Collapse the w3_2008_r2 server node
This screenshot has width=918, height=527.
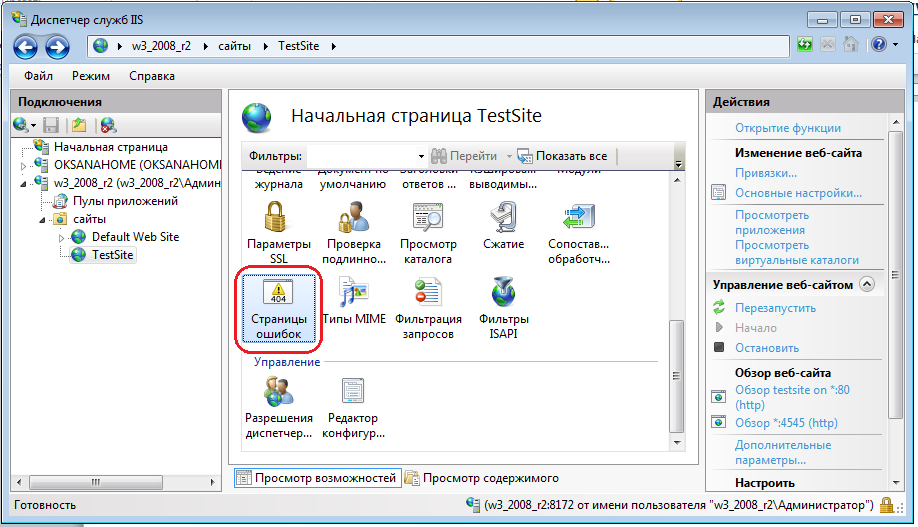click(23, 184)
